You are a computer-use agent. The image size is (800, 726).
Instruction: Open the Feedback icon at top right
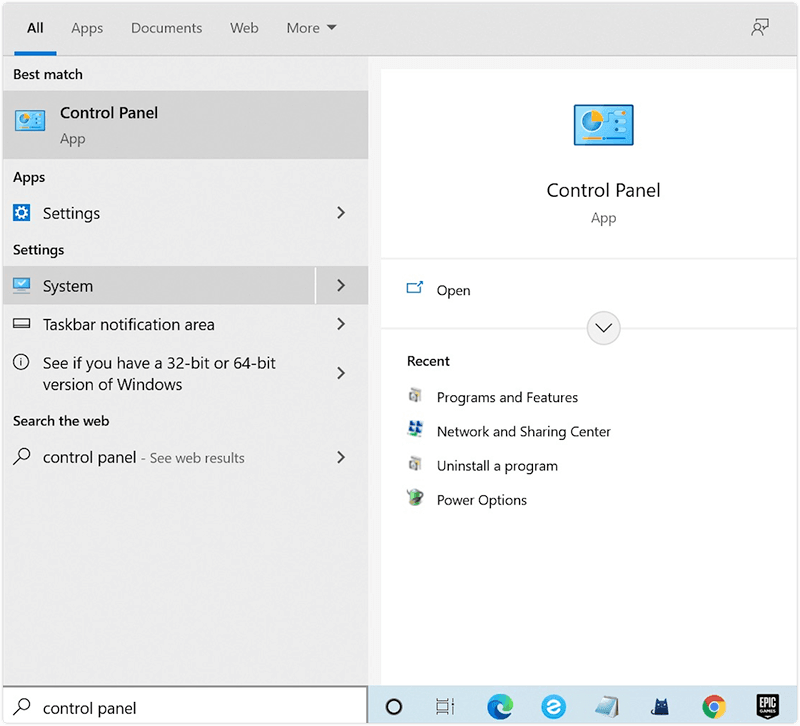pos(760,27)
